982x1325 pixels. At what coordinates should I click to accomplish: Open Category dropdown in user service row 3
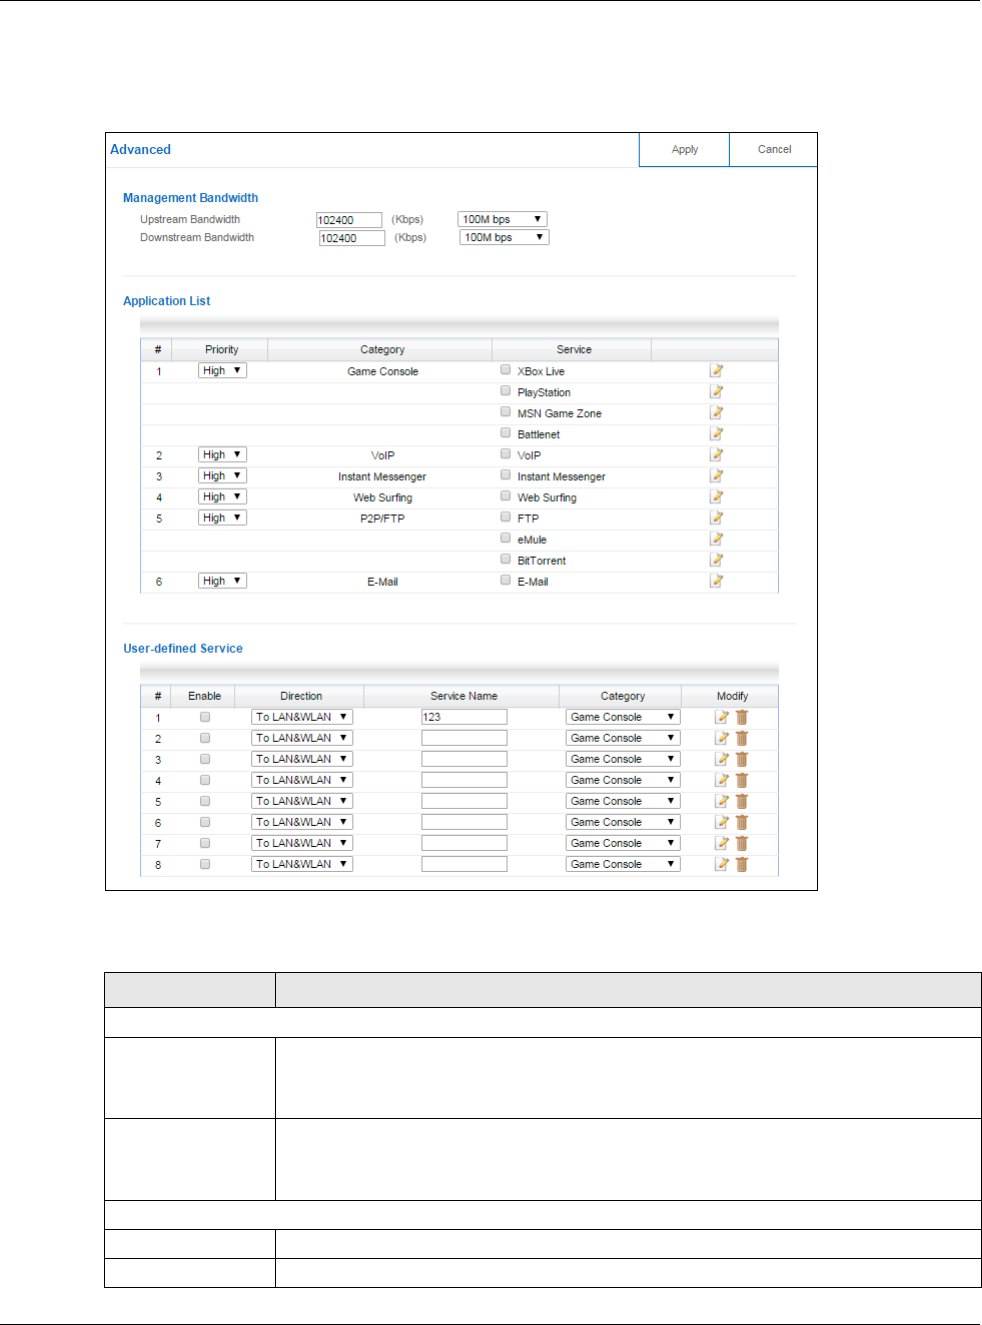(x=623, y=759)
